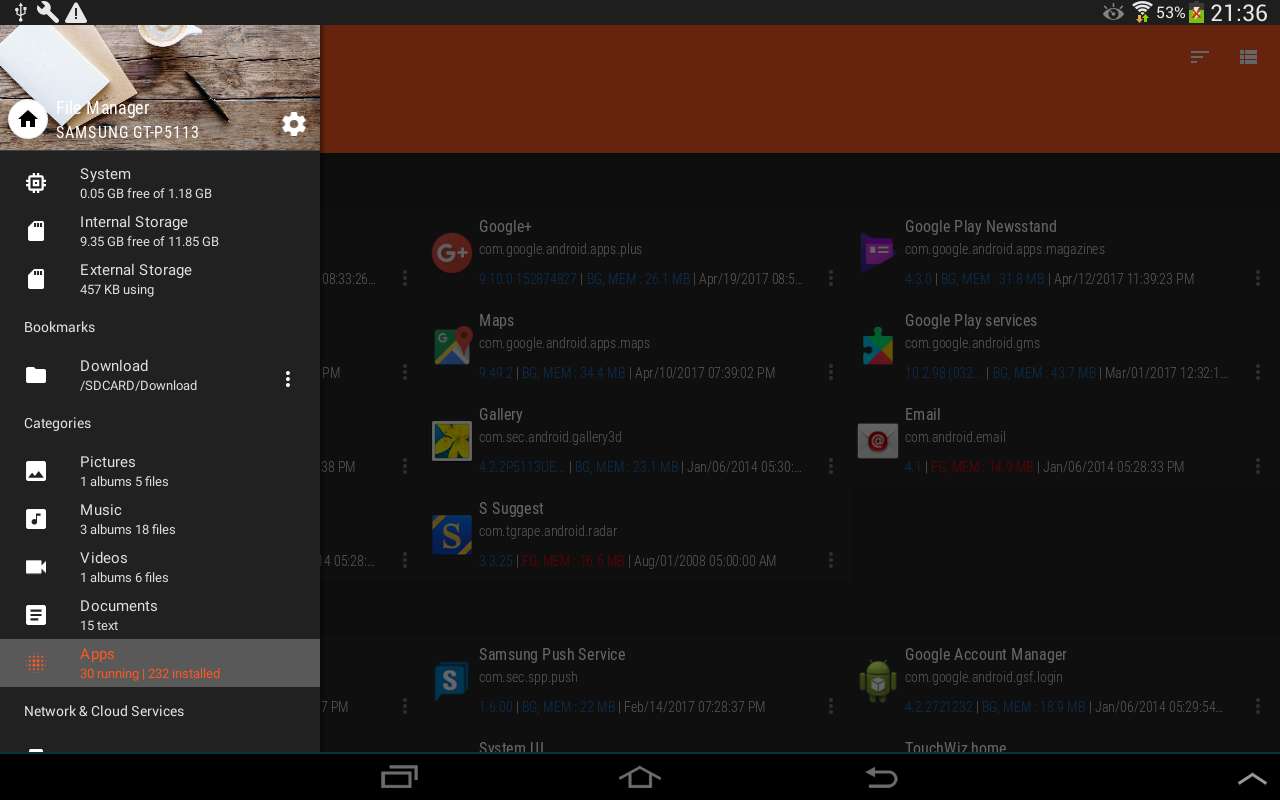The width and height of the screenshot is (1280, 800).
Task: Click the 'Samsung Push Service' title
Action: tap(552, 655)
